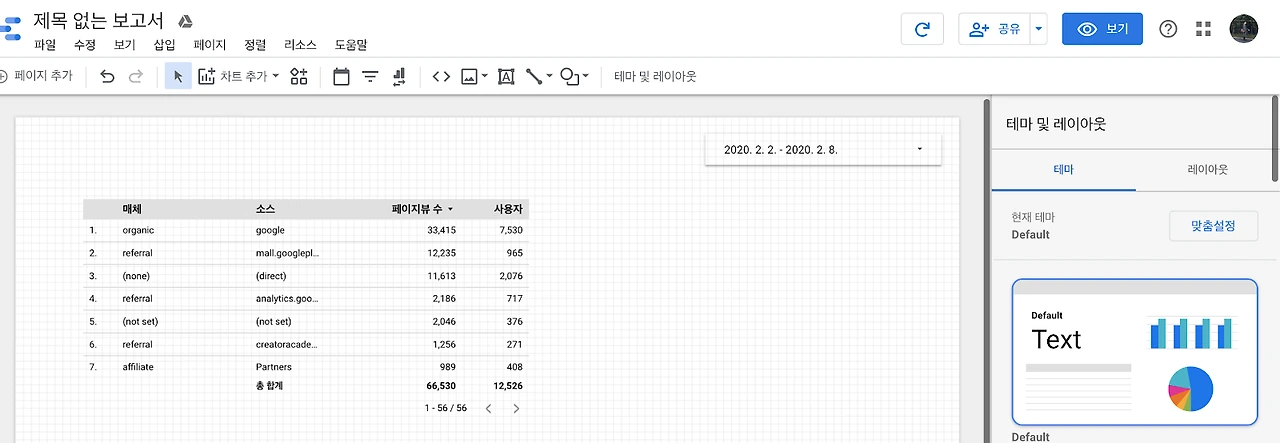Viewport: 1280px width, 443px height.
Task: Open the share options dropdown arrow
Action: [1038, 29]
